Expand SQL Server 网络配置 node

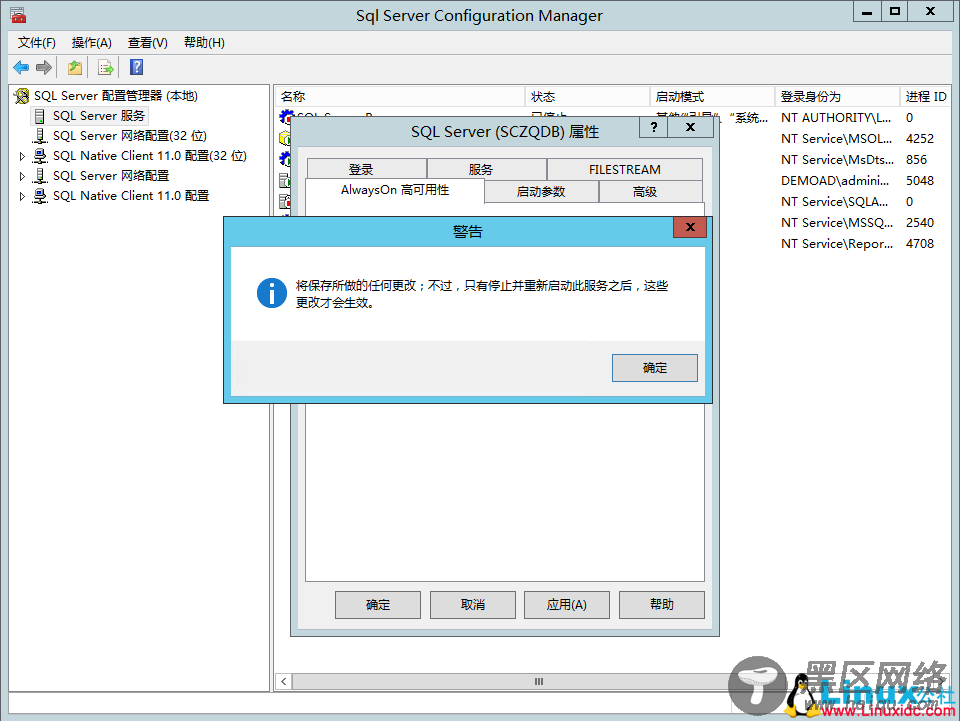[22, 177]
